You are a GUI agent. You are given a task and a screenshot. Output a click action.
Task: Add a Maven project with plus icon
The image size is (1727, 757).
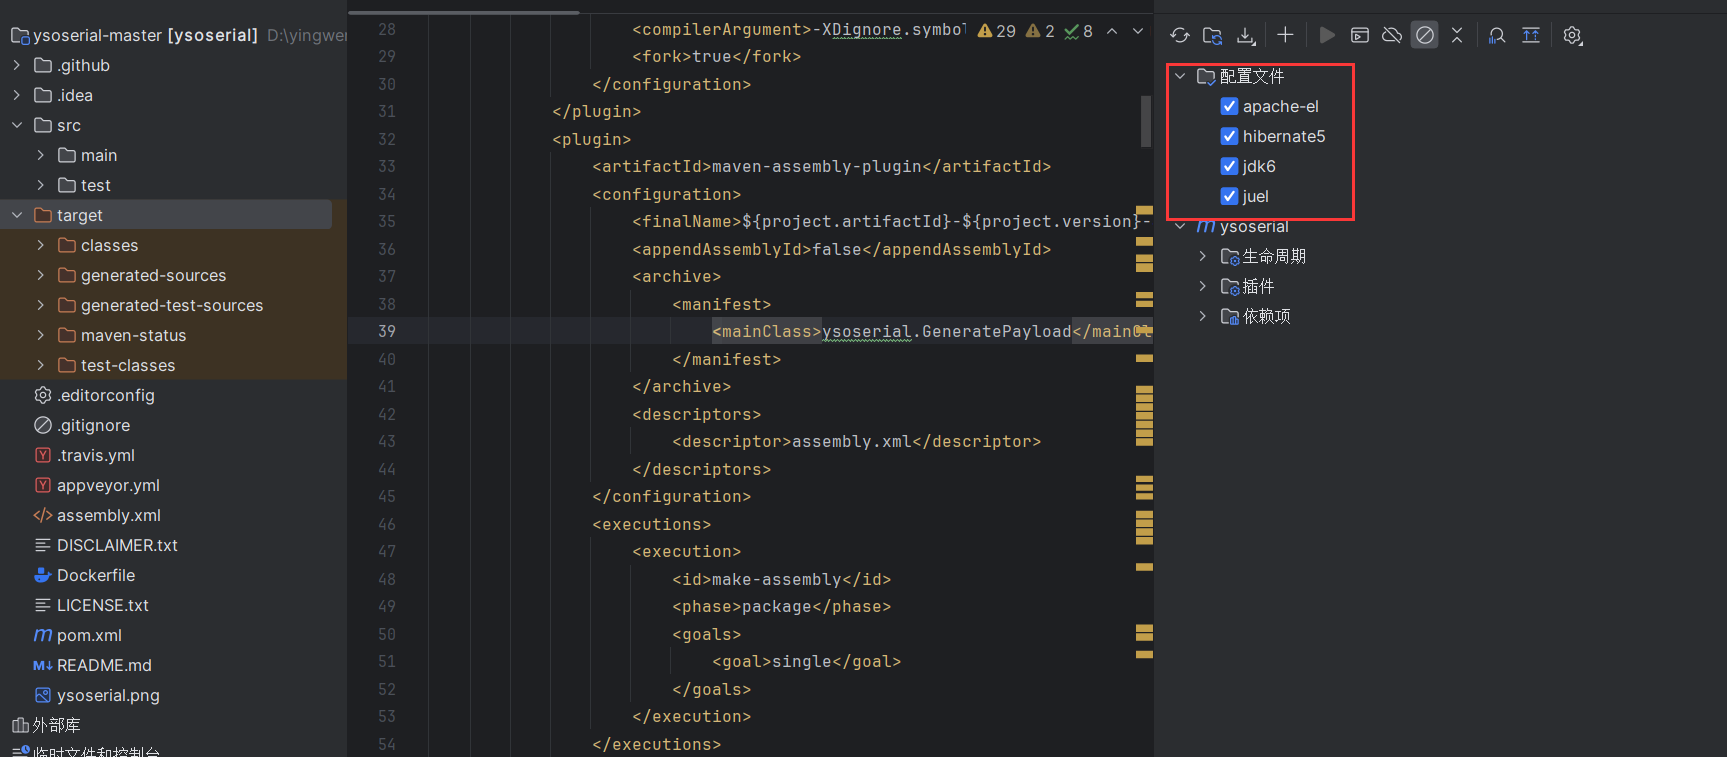click(x=1285, y=35)
